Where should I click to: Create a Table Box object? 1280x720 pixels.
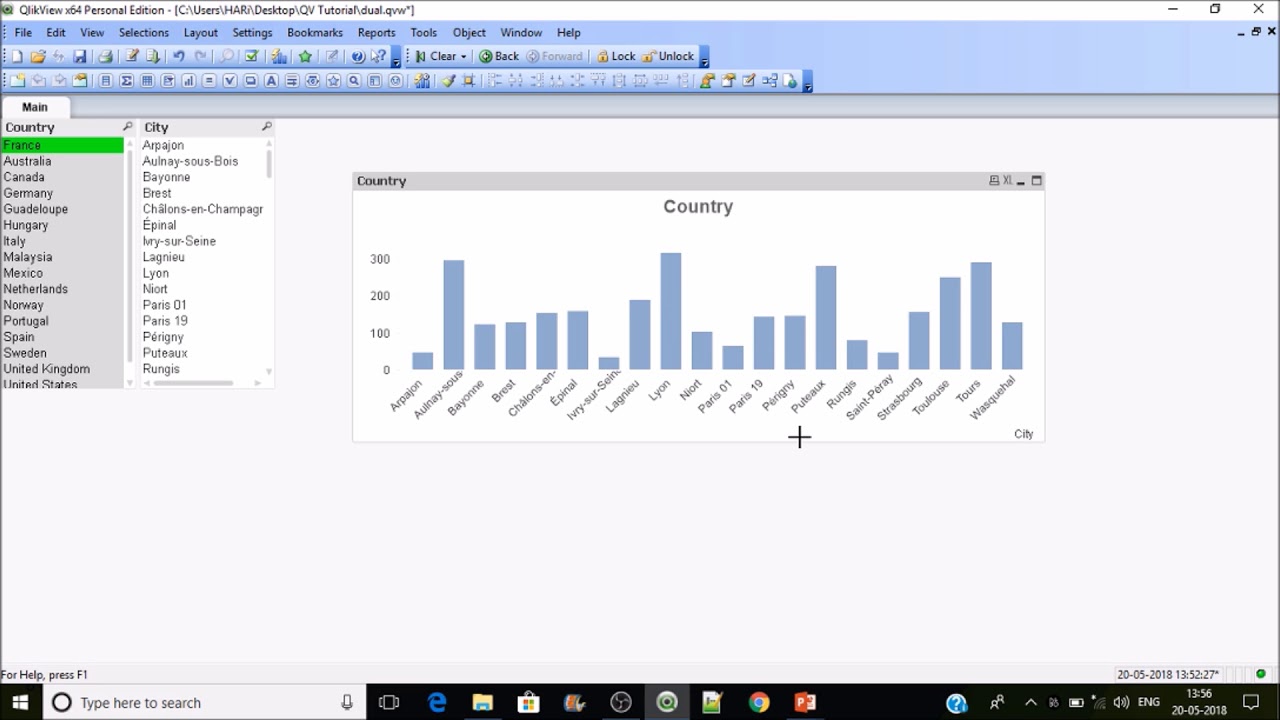point(147,81)
